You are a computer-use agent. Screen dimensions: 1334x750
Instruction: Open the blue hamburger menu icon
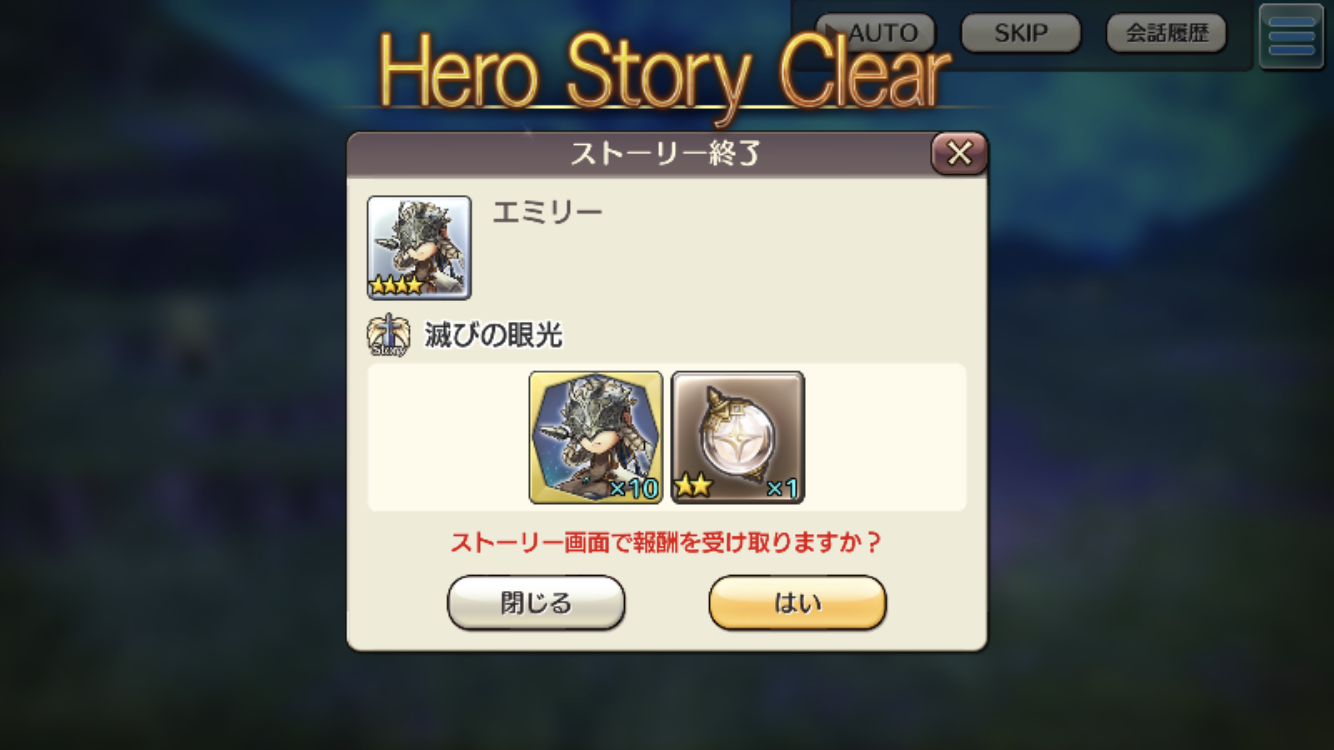point(1292,37)
